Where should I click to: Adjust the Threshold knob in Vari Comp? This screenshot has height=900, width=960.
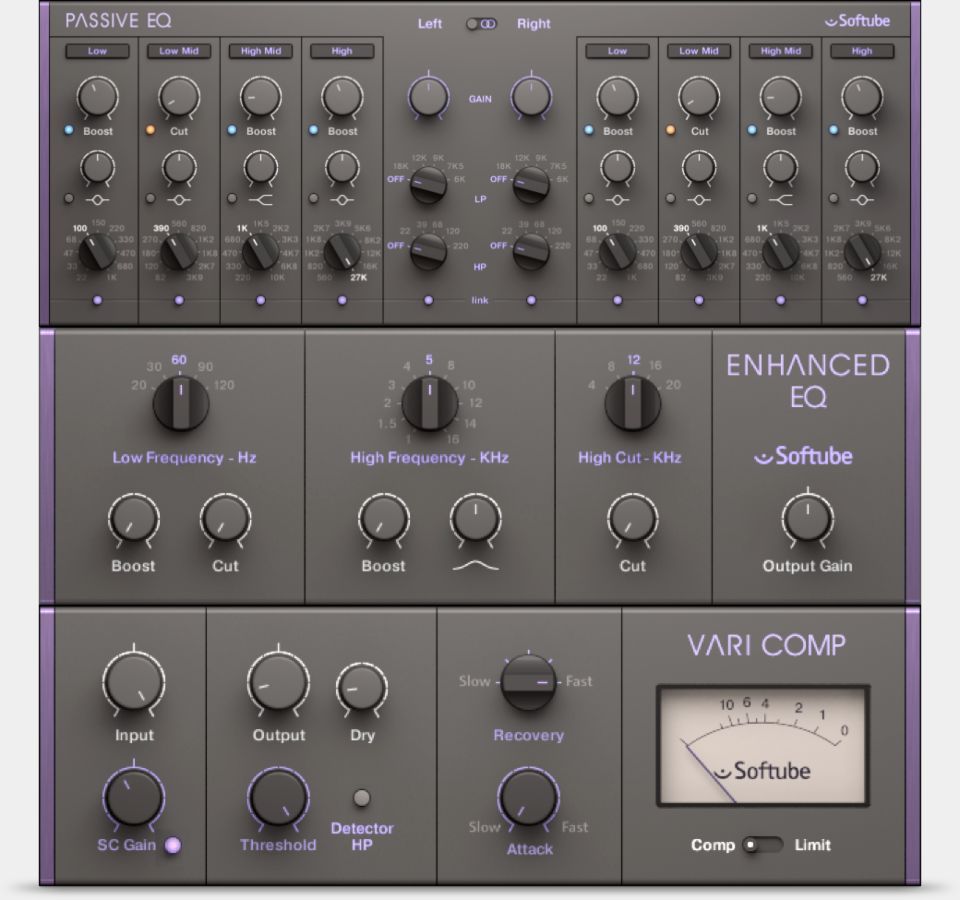pyautogui.click(x=277, y=800)
